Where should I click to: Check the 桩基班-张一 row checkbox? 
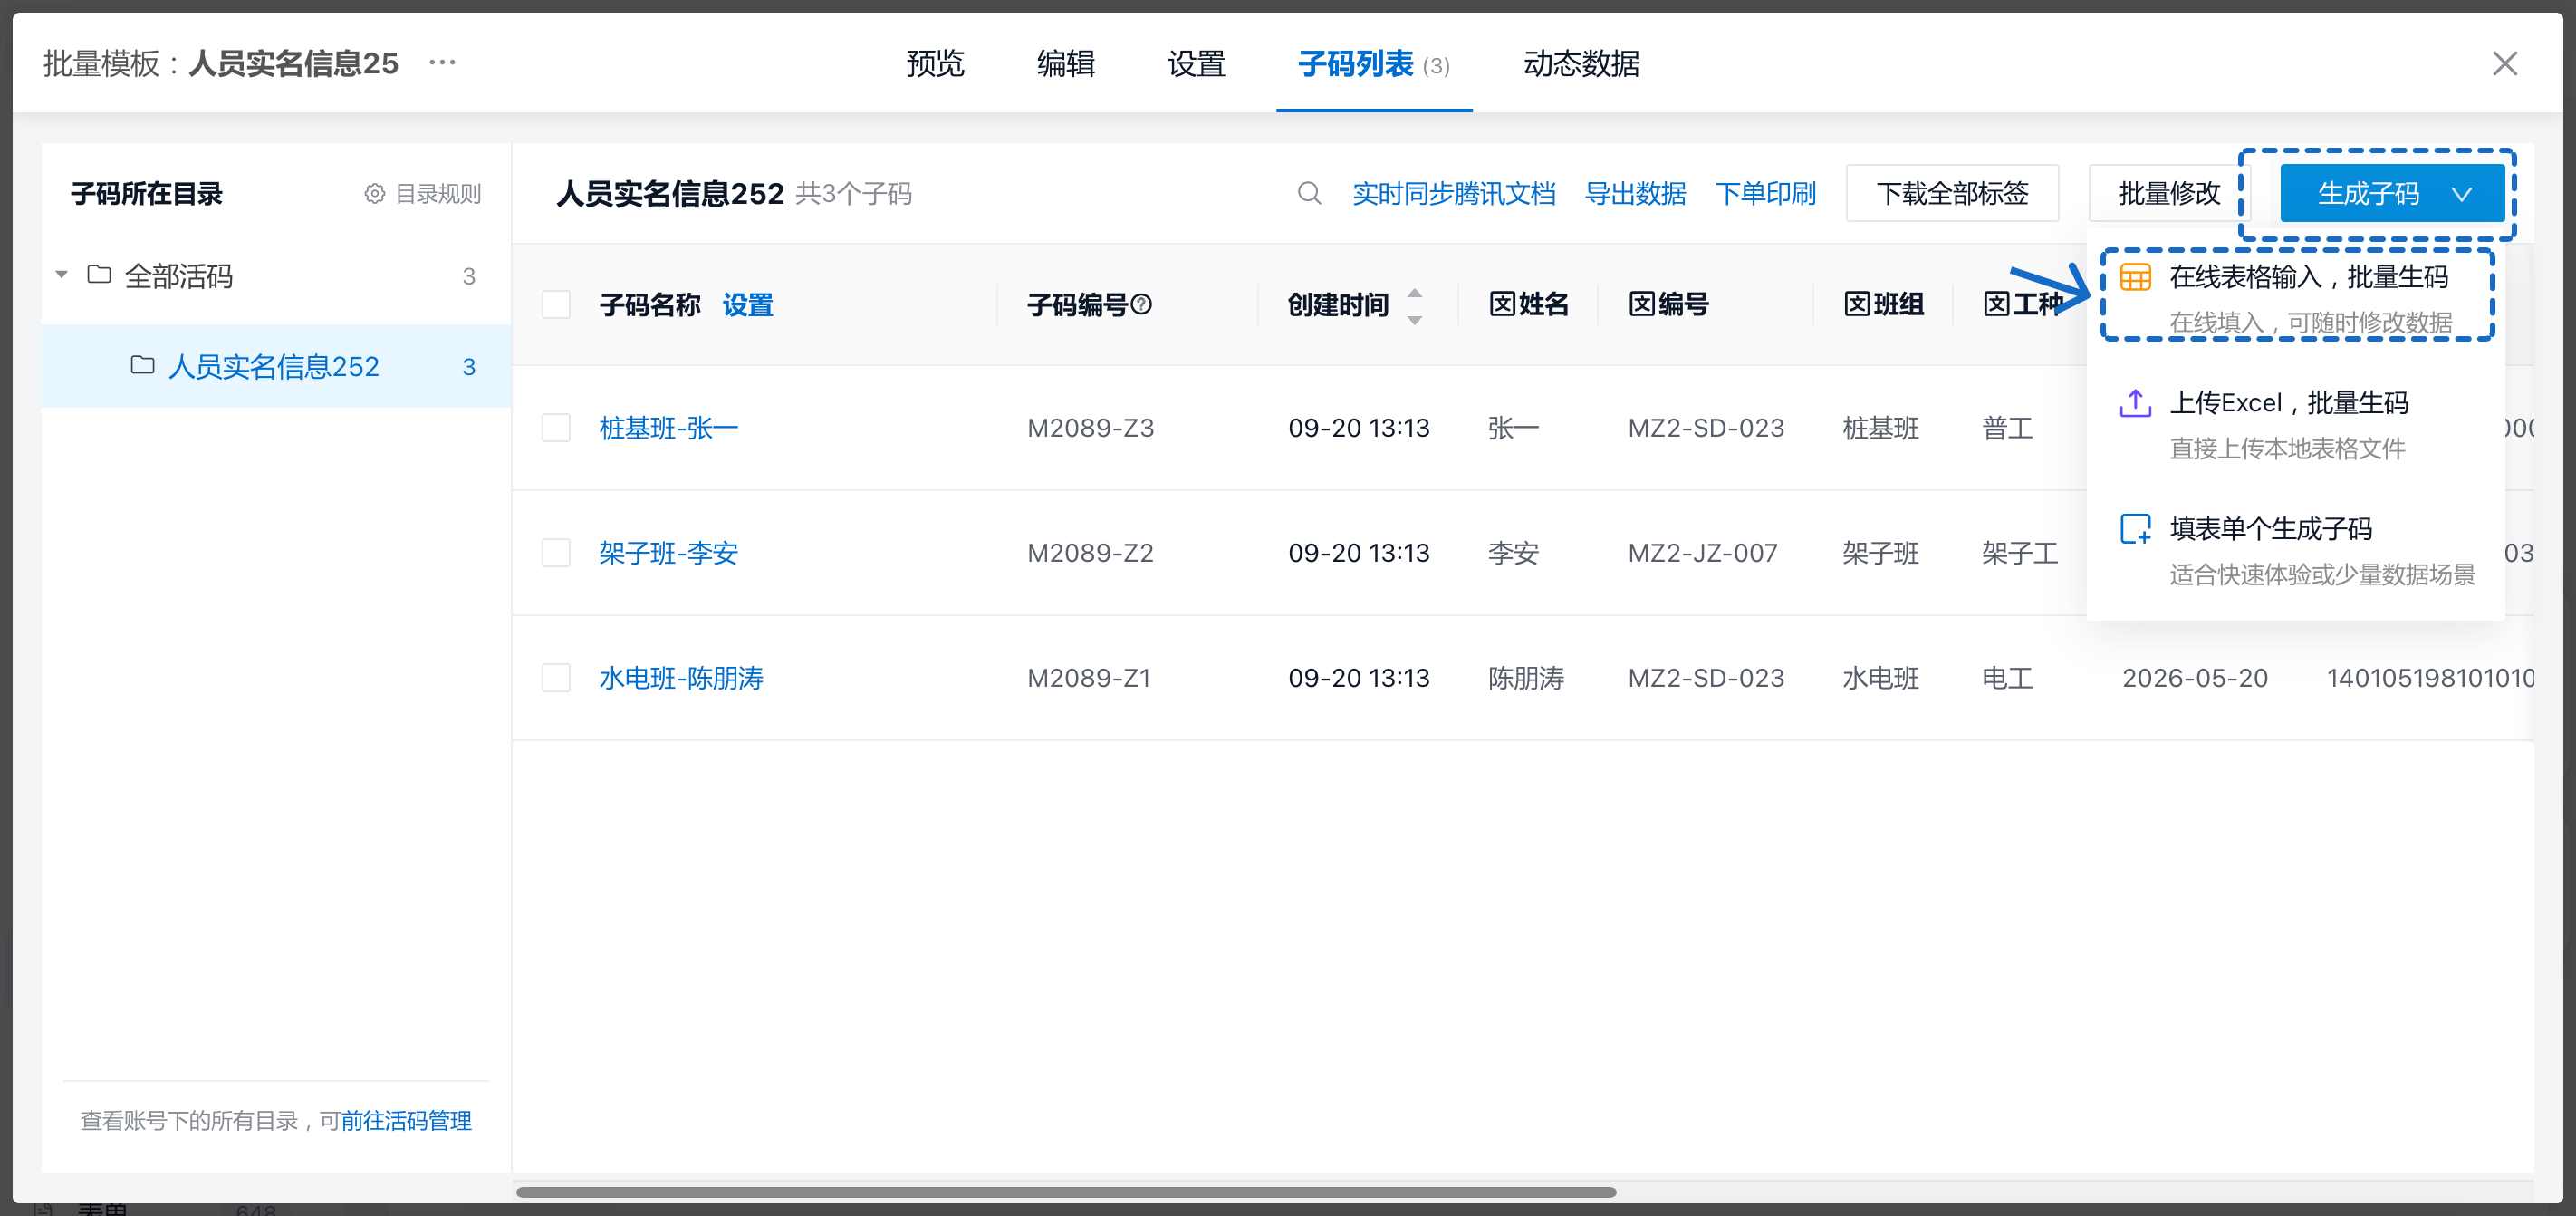coord(556,428)
